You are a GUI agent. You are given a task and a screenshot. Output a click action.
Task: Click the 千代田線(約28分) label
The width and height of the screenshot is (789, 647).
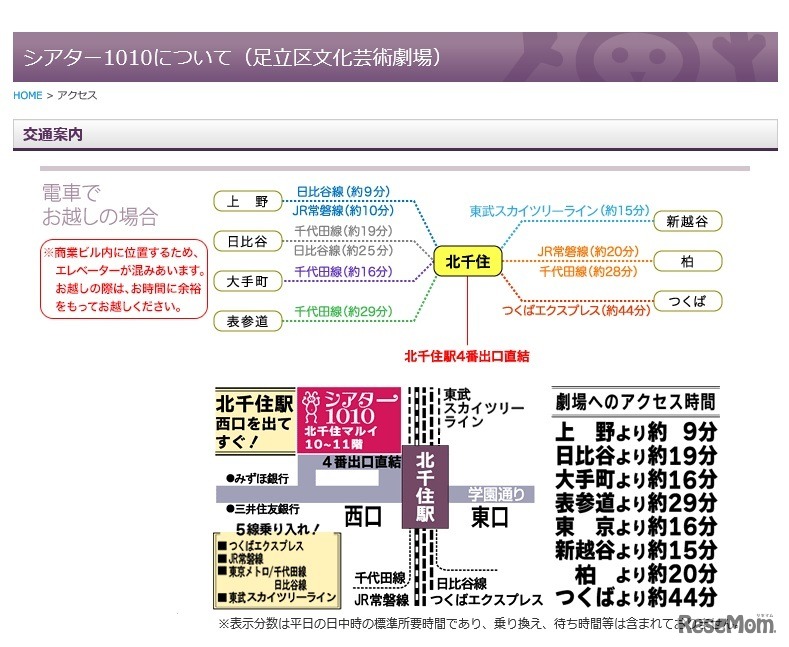[x=588, y=272]
